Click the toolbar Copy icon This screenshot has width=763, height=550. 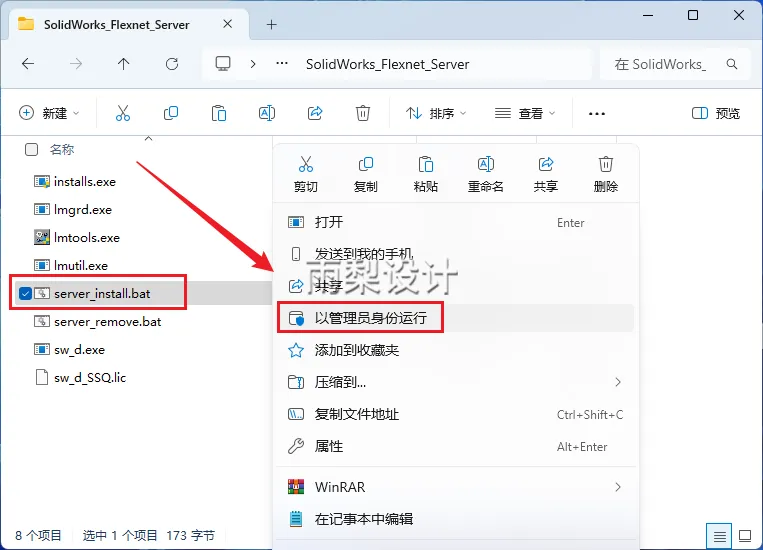(171, 113)
